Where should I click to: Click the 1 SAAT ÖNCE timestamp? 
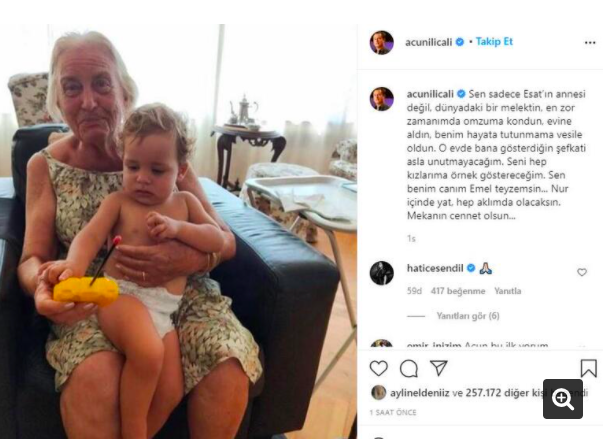(x=393, y=412)
